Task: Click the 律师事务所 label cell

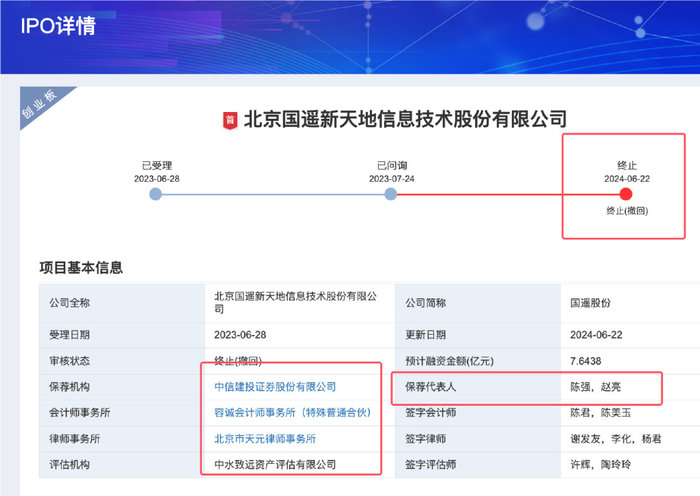Action: pos(122,438)
